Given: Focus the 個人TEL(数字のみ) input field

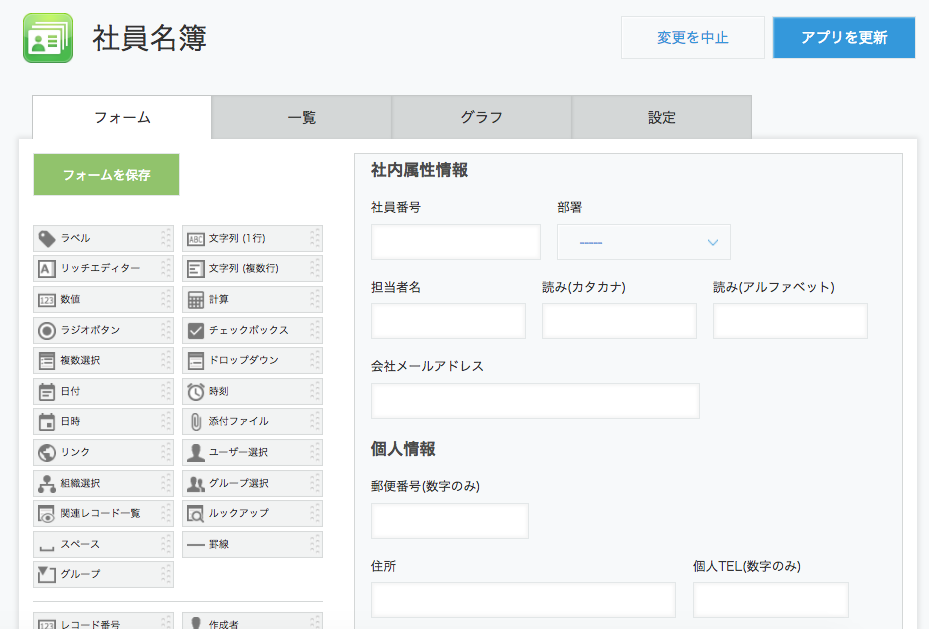Looking at the screenshot, I should pyautogui.click(x=771, y=600).
